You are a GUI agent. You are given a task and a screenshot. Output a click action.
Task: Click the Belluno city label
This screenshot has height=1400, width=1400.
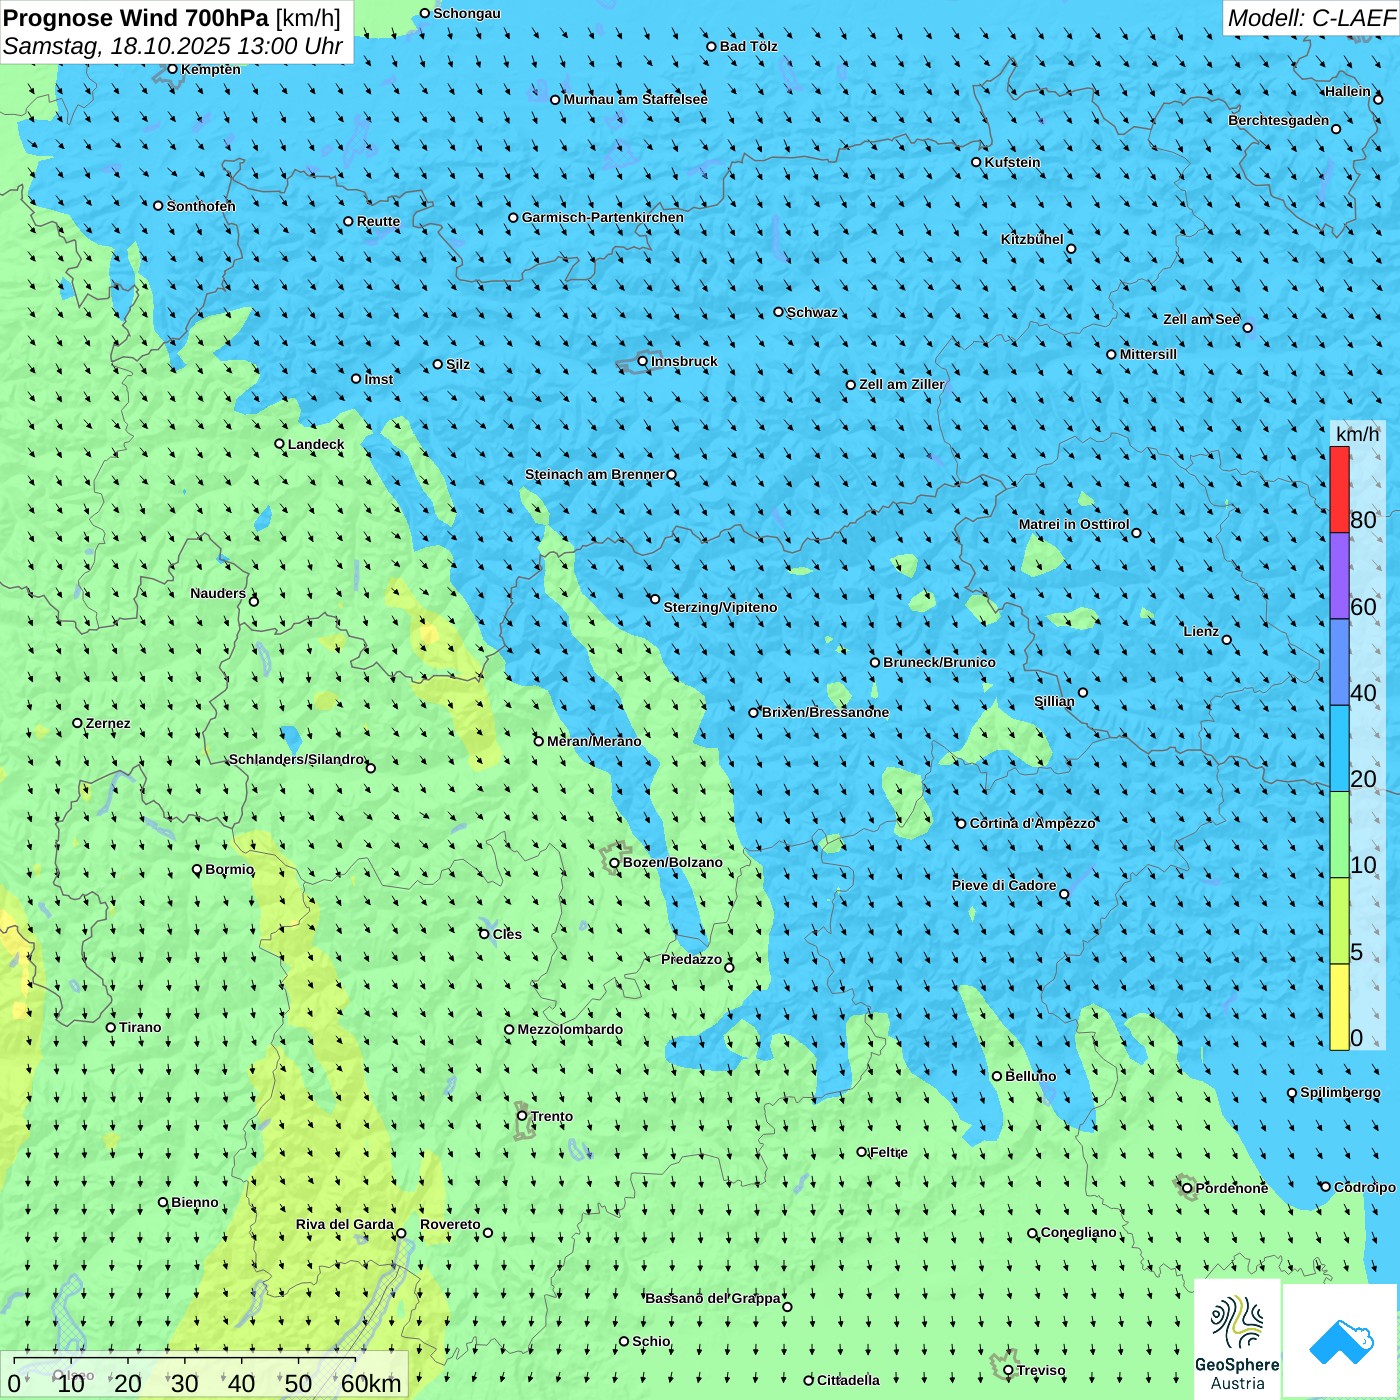(1030, 1076)
